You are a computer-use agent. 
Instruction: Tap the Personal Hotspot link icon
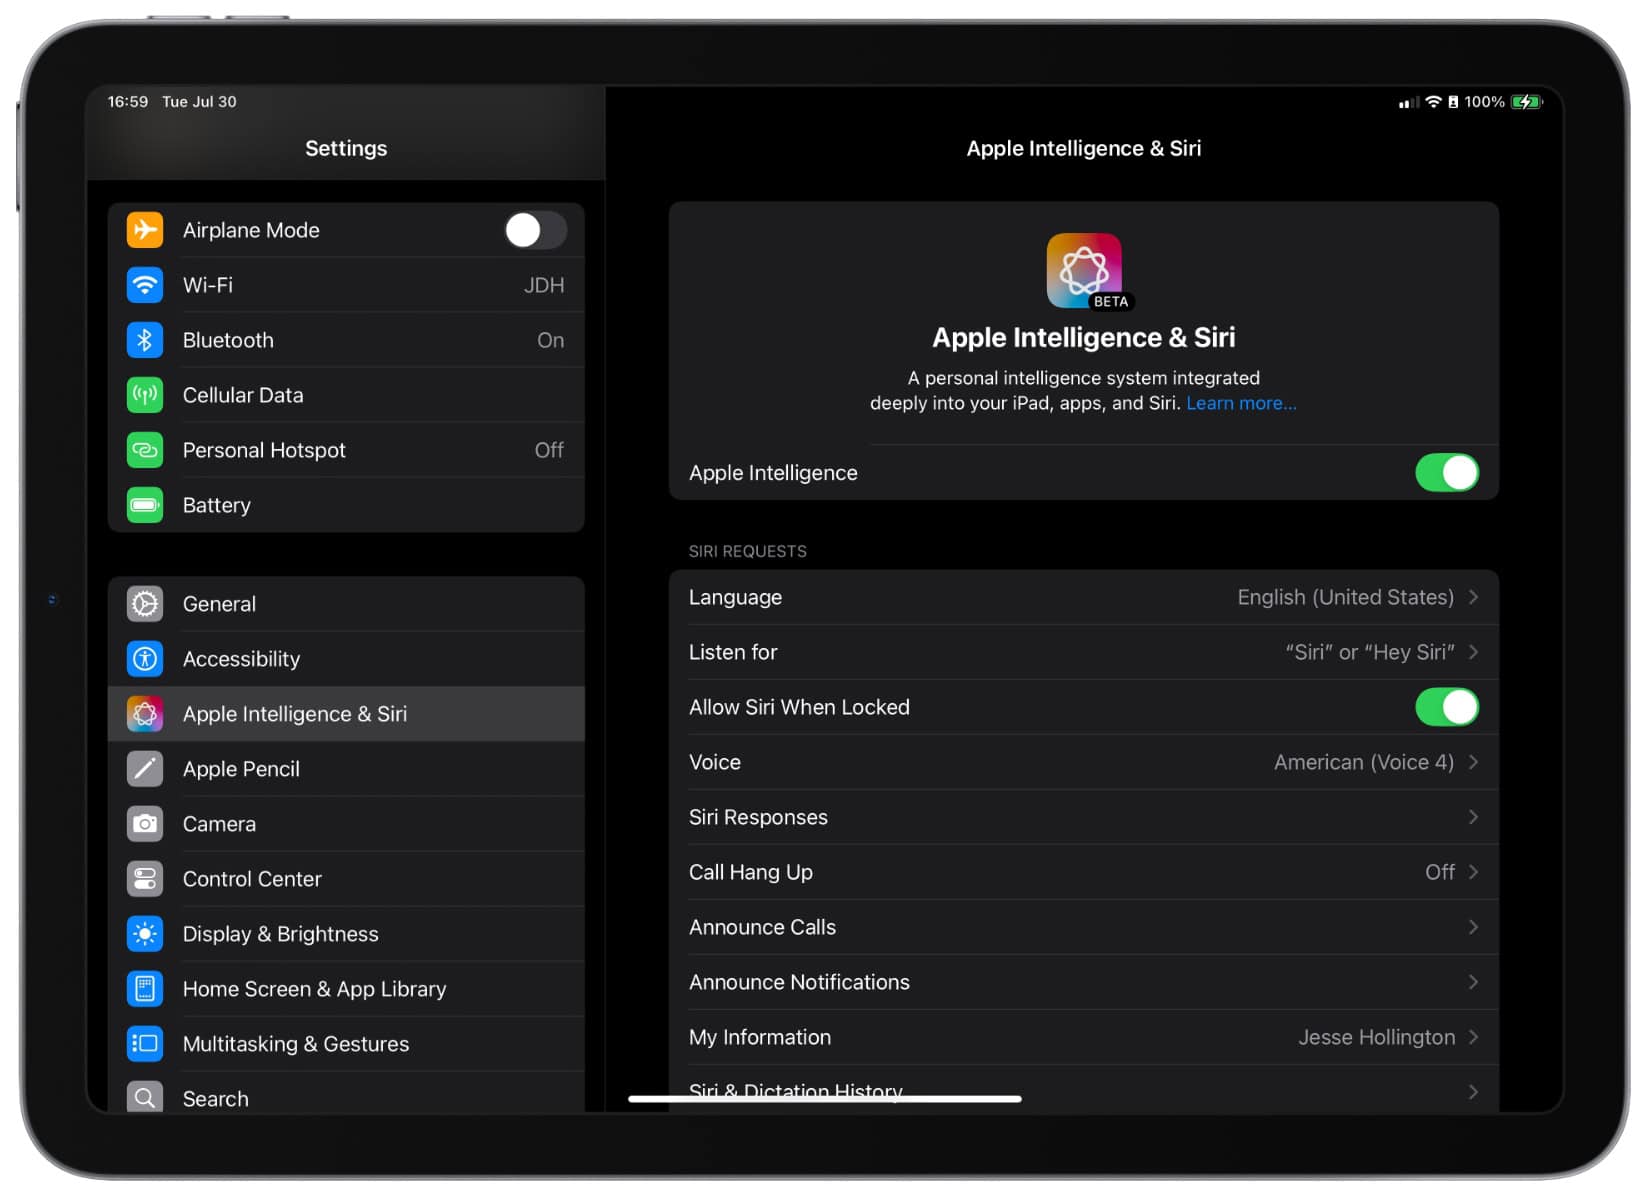(x=145, y=450)
